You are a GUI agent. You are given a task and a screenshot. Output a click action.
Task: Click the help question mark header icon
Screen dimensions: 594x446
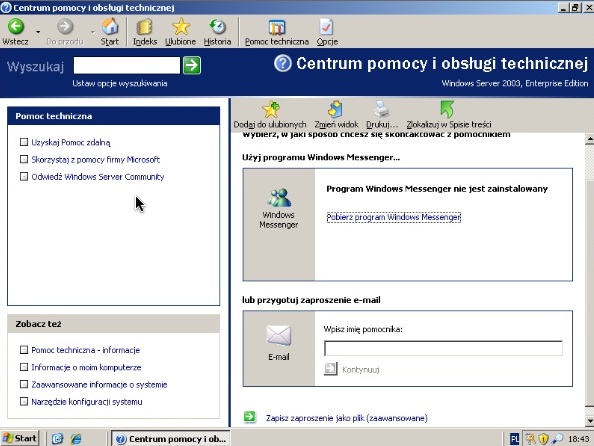pyautogui.click(x=283, y=63)
